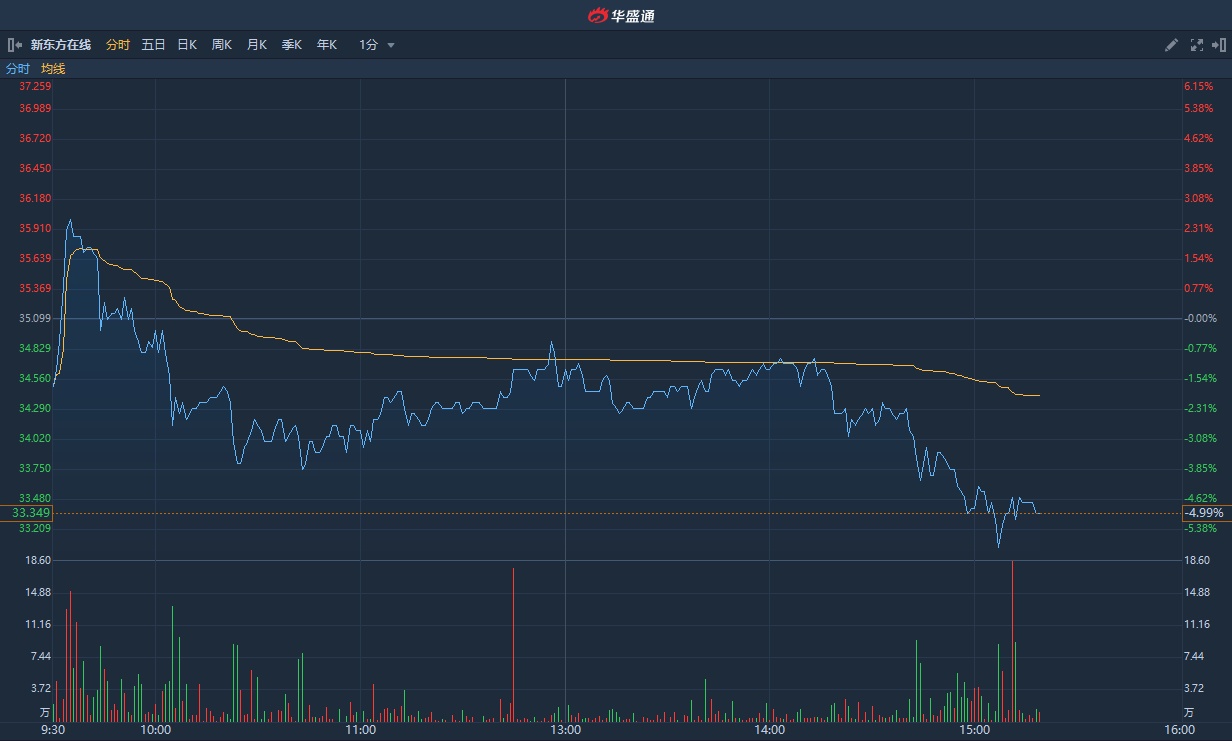Click the right panel collapse icon
Viewport: 1232px width, 741px height.
(1218, 45)
